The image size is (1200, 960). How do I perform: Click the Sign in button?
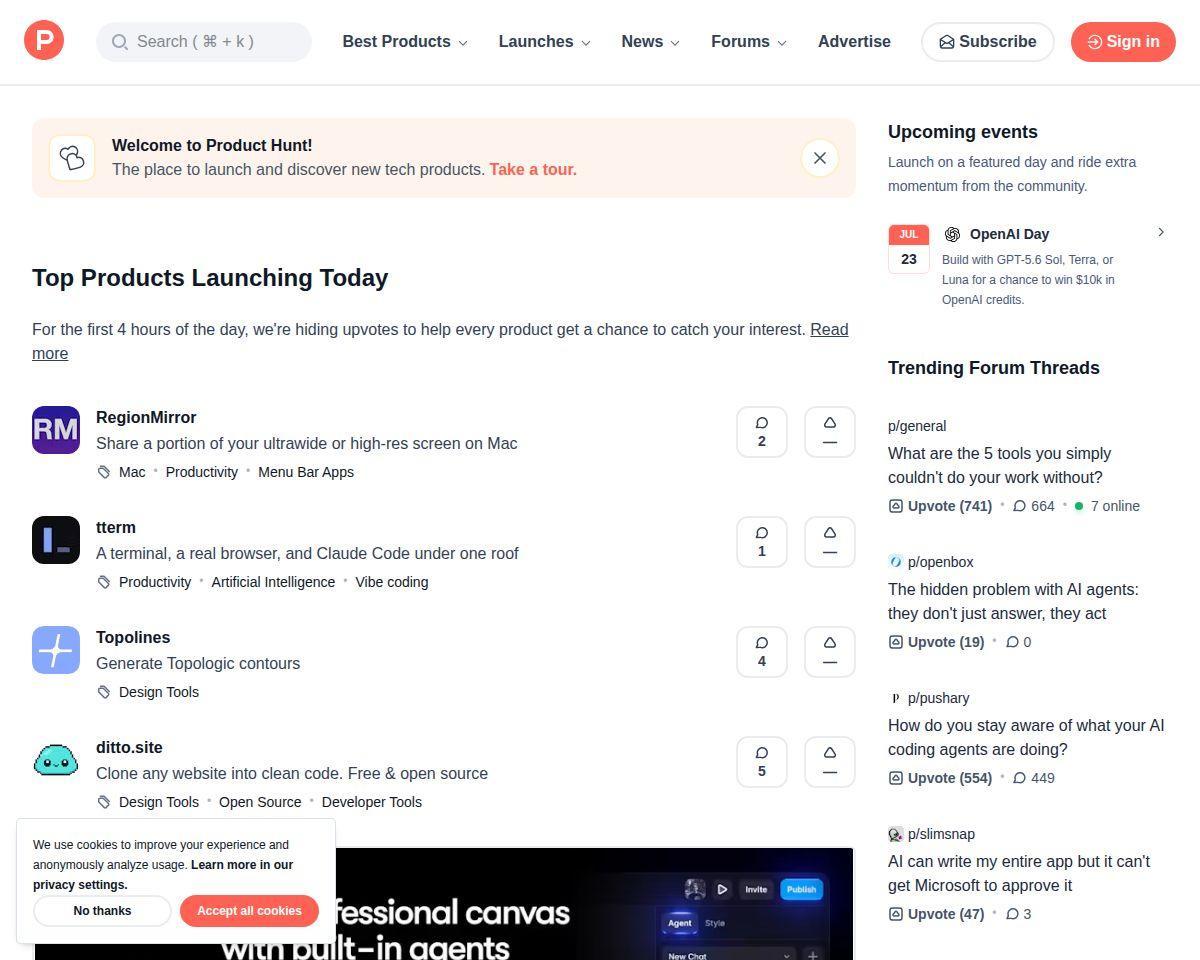pyautogui.click(x=1123, y=42)
